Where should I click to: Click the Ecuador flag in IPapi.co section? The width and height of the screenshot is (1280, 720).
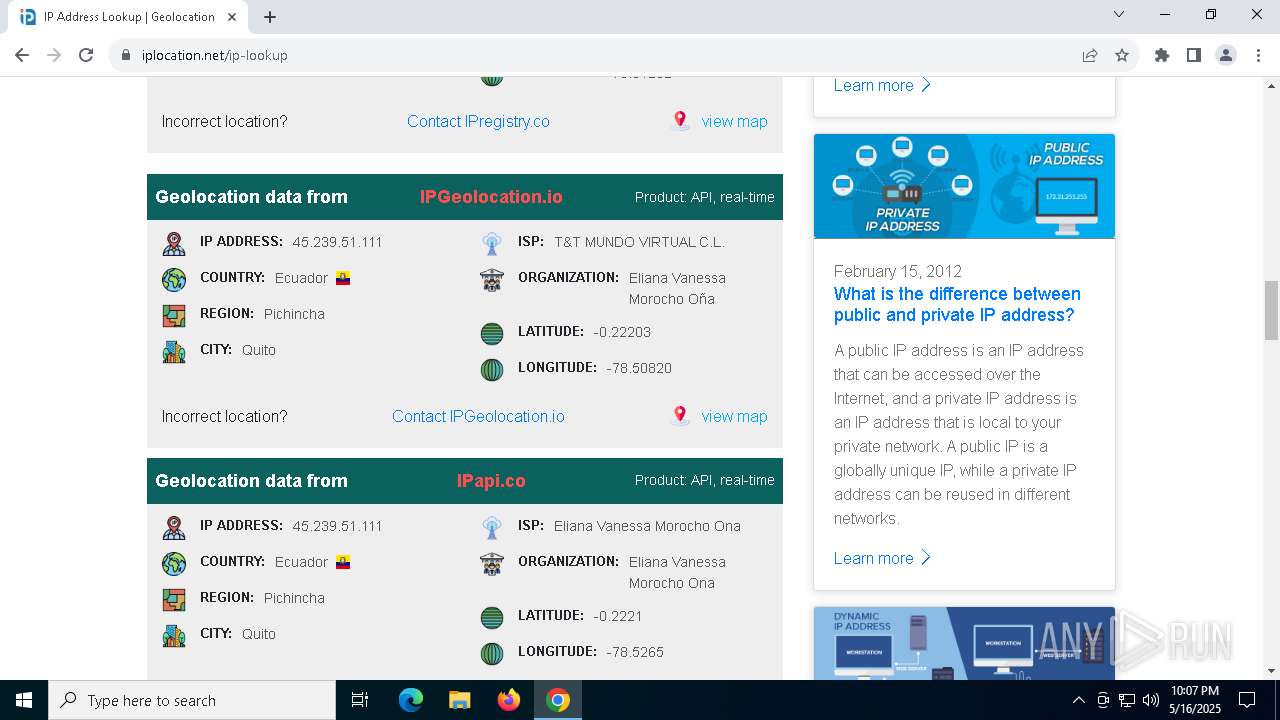point(343,562)
